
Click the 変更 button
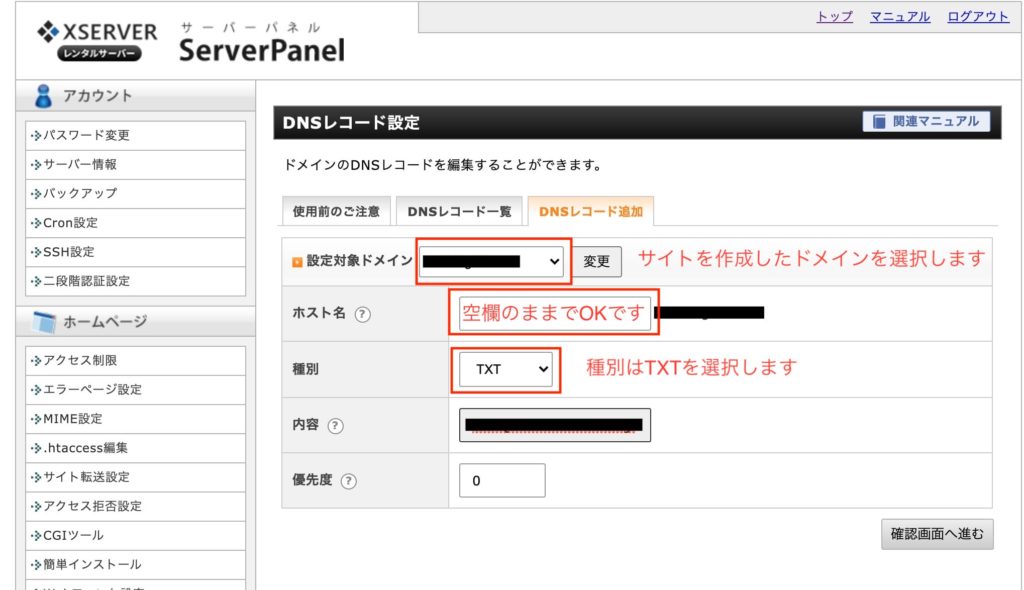tap(597, 261)
